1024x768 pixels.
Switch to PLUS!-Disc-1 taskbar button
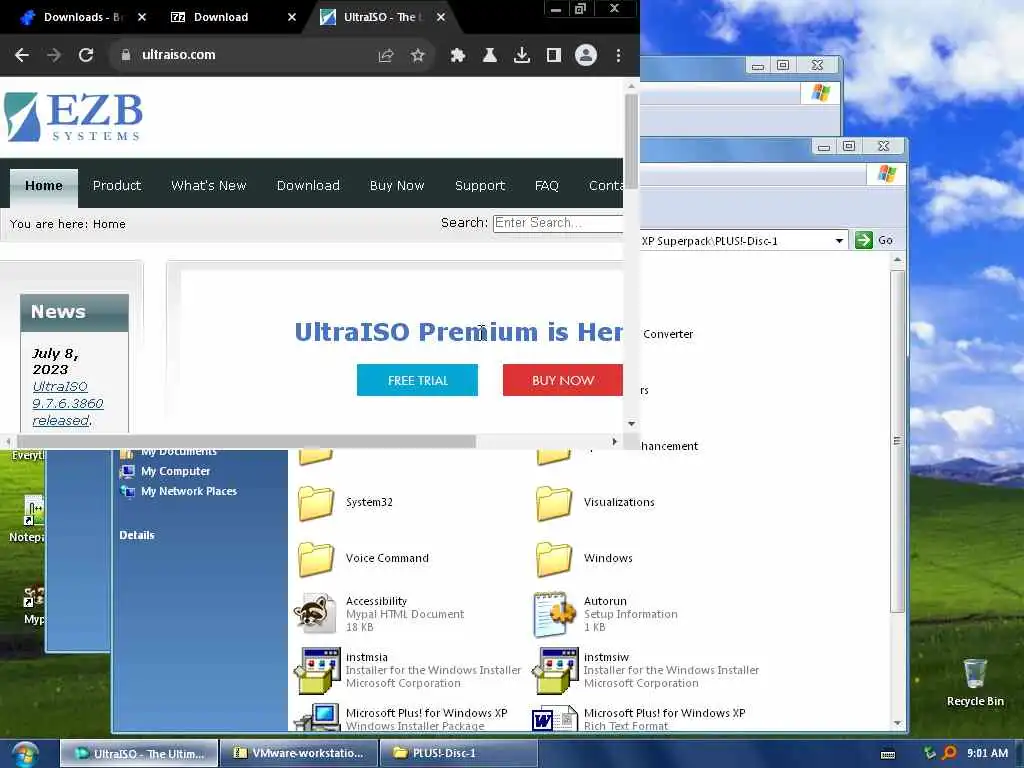tap(458, 754)
